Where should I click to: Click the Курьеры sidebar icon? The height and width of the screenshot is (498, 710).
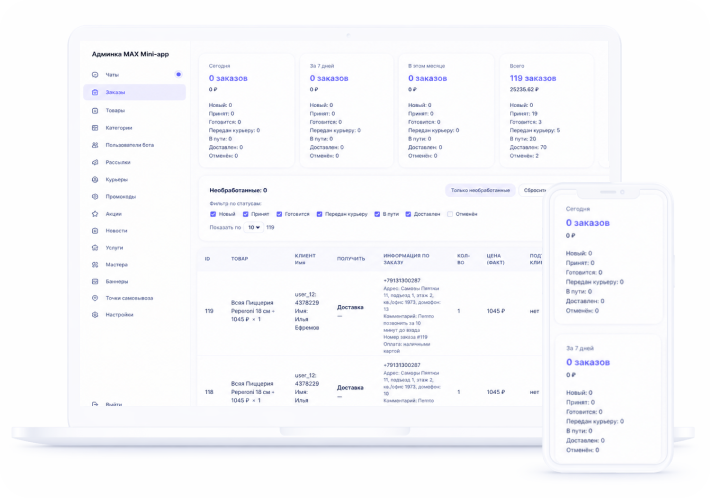pyautogui.click(x=95, y=180)
